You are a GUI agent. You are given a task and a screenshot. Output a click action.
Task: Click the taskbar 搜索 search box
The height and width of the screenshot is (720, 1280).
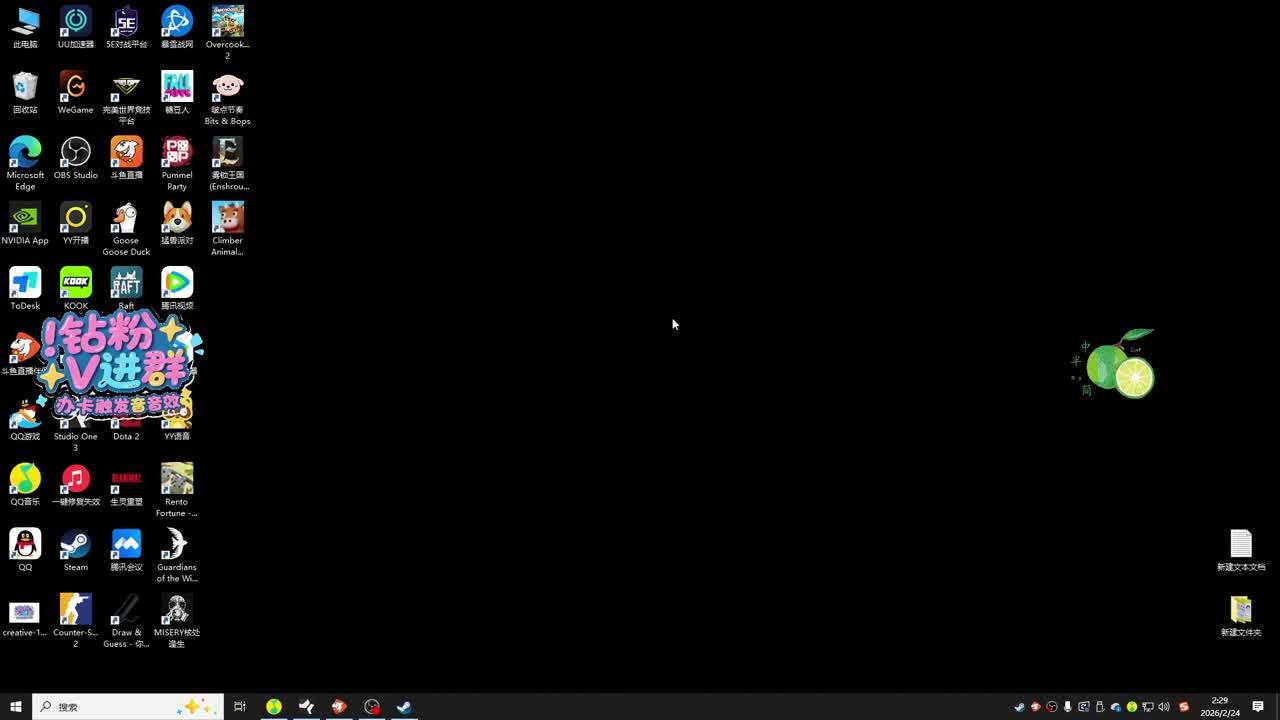110,707
